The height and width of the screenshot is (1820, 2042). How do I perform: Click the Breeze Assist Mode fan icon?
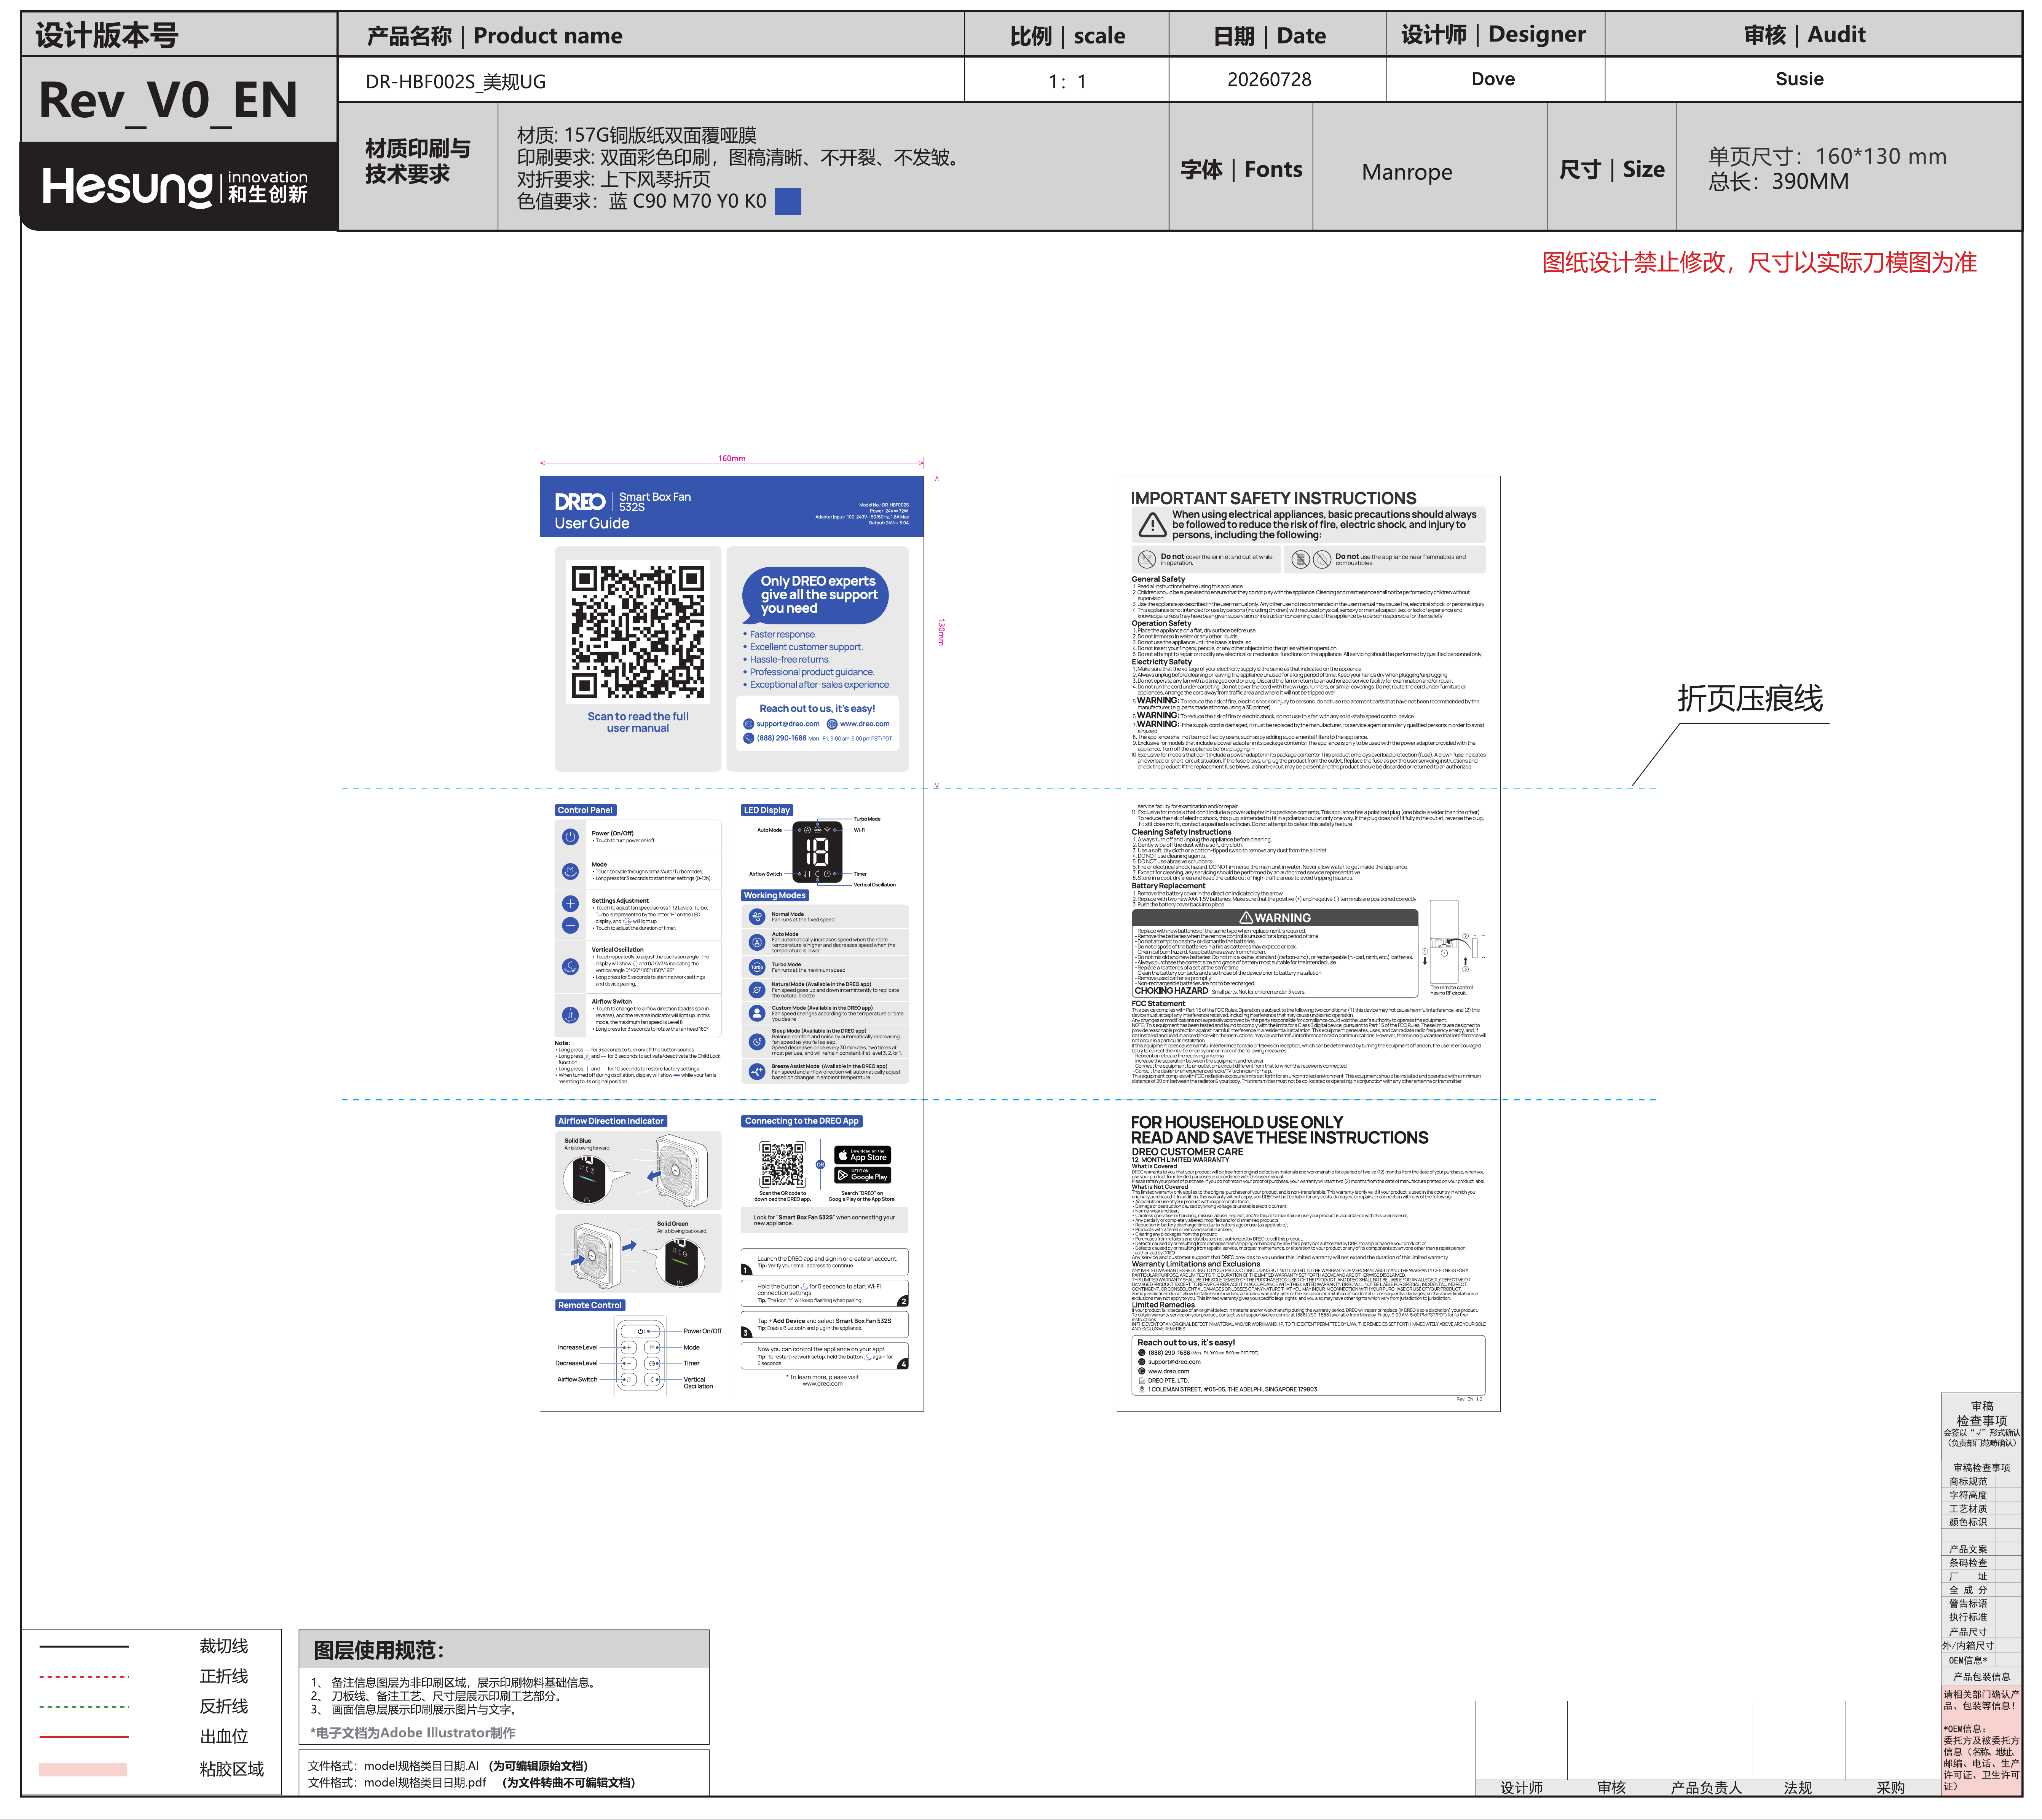click(757, 1071)
